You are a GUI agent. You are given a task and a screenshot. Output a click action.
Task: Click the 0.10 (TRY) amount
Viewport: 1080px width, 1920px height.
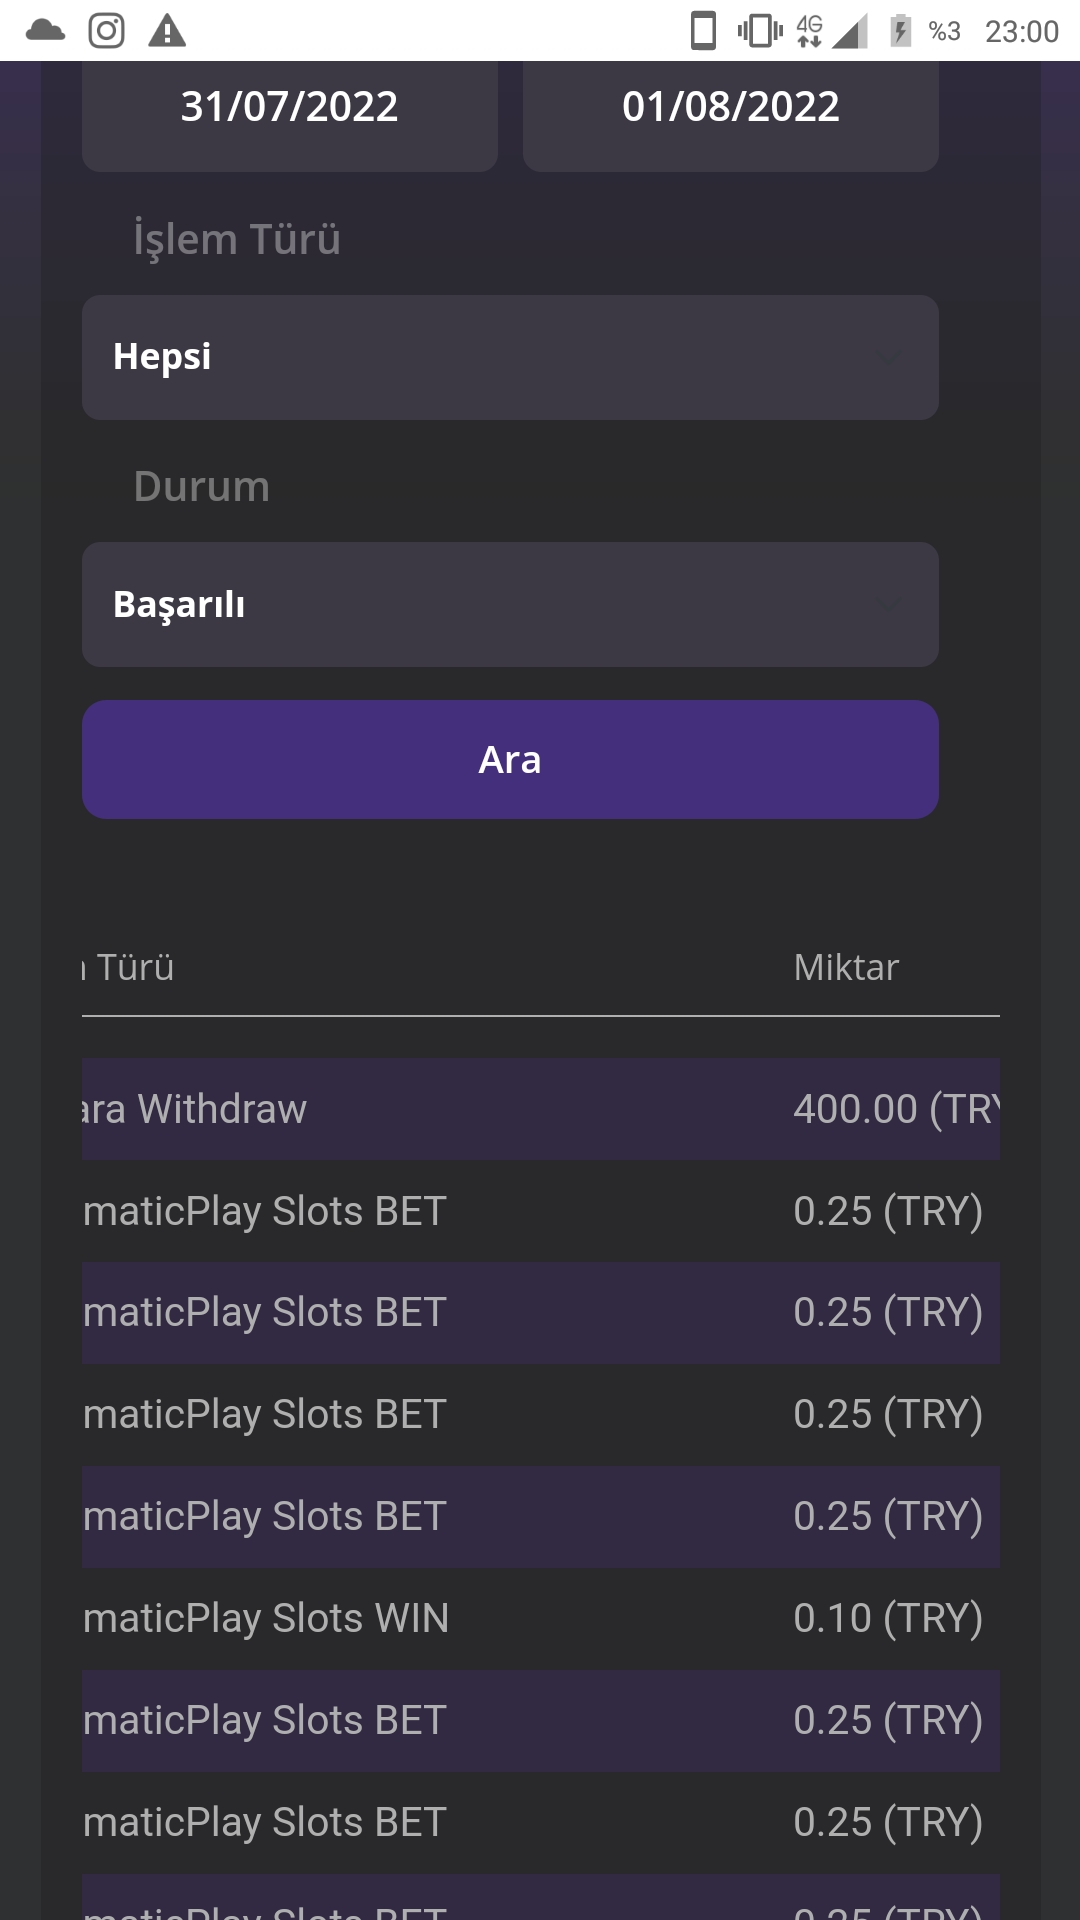click(x=887, y=1618)
